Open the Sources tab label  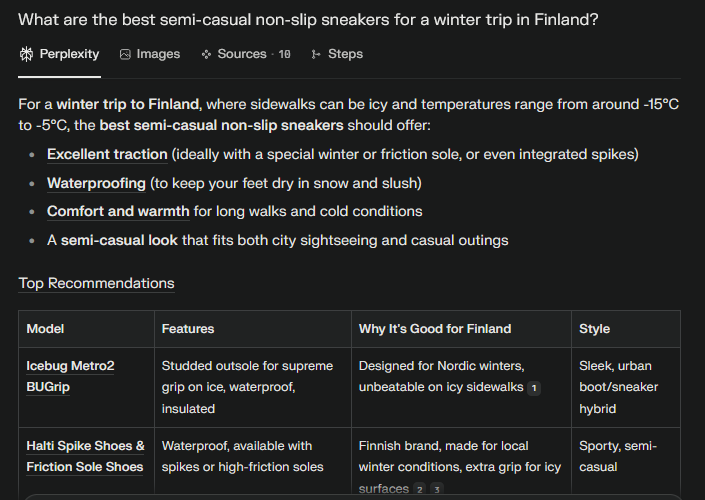(x=242, y=54)
